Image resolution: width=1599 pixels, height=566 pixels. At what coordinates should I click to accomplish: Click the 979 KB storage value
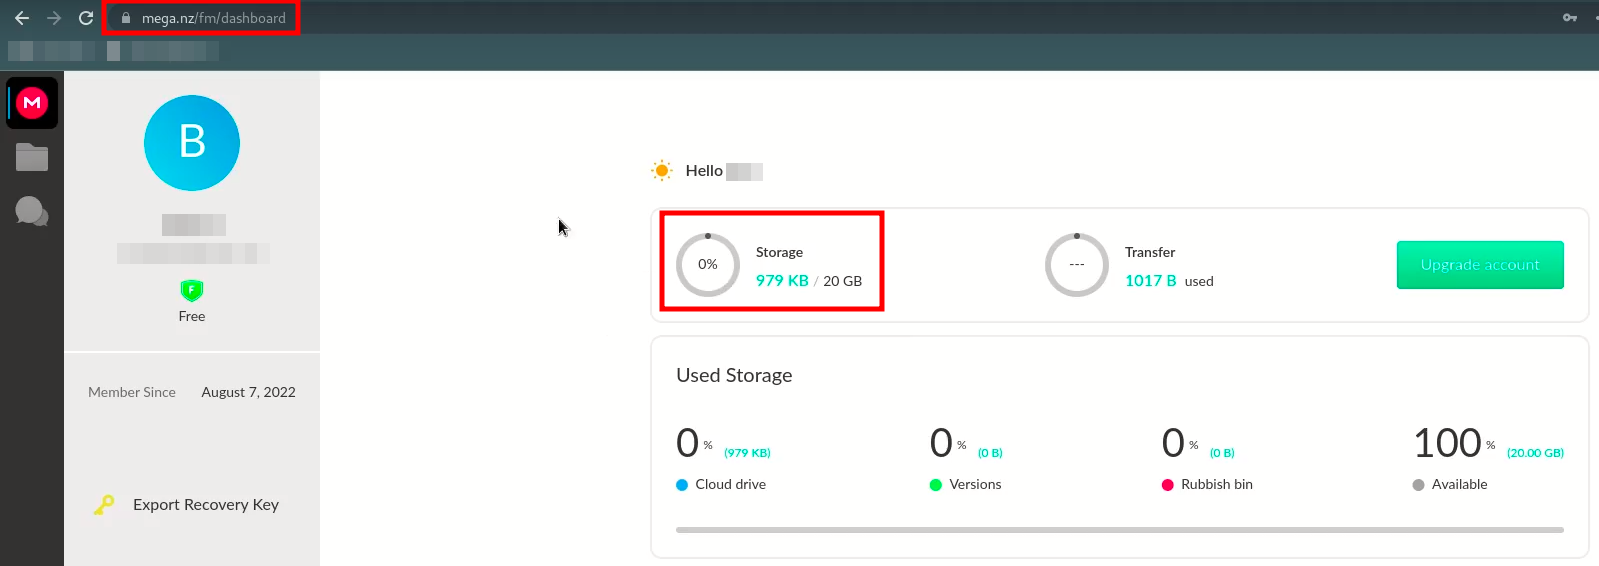point(782,281)
